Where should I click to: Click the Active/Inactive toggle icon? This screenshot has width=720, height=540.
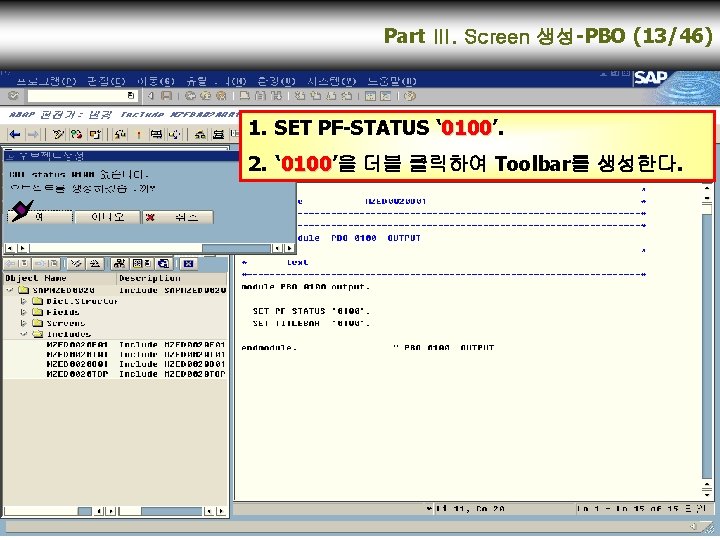coord(76,135)
